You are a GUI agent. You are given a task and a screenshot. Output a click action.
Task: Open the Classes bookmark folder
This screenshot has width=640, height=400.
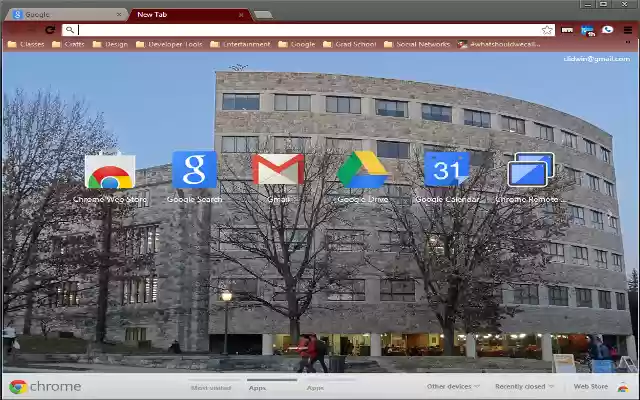tap(26, 44)
